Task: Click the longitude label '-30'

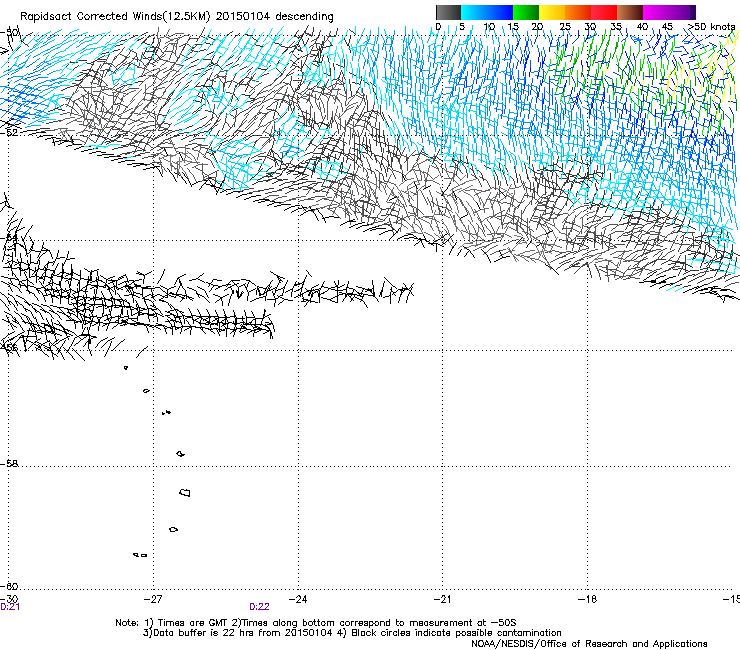Action: 9,599
